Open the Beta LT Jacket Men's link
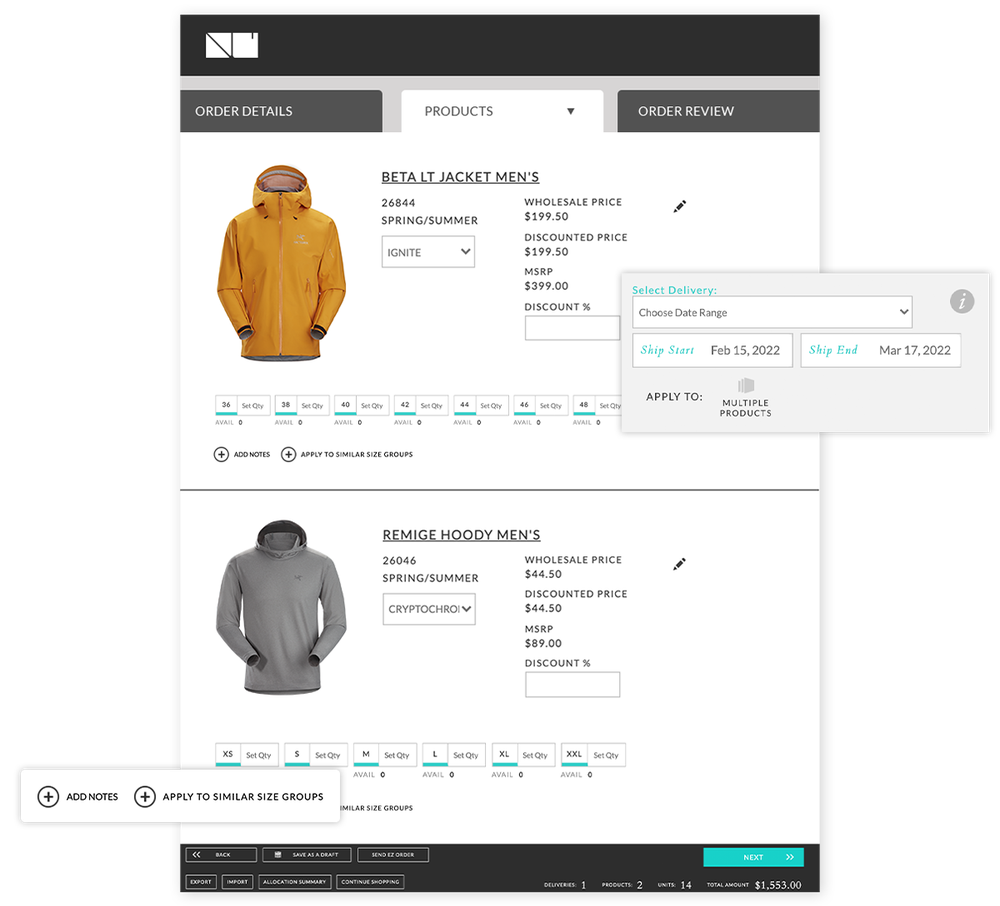The image size is (1000, 906). point(460,177)
